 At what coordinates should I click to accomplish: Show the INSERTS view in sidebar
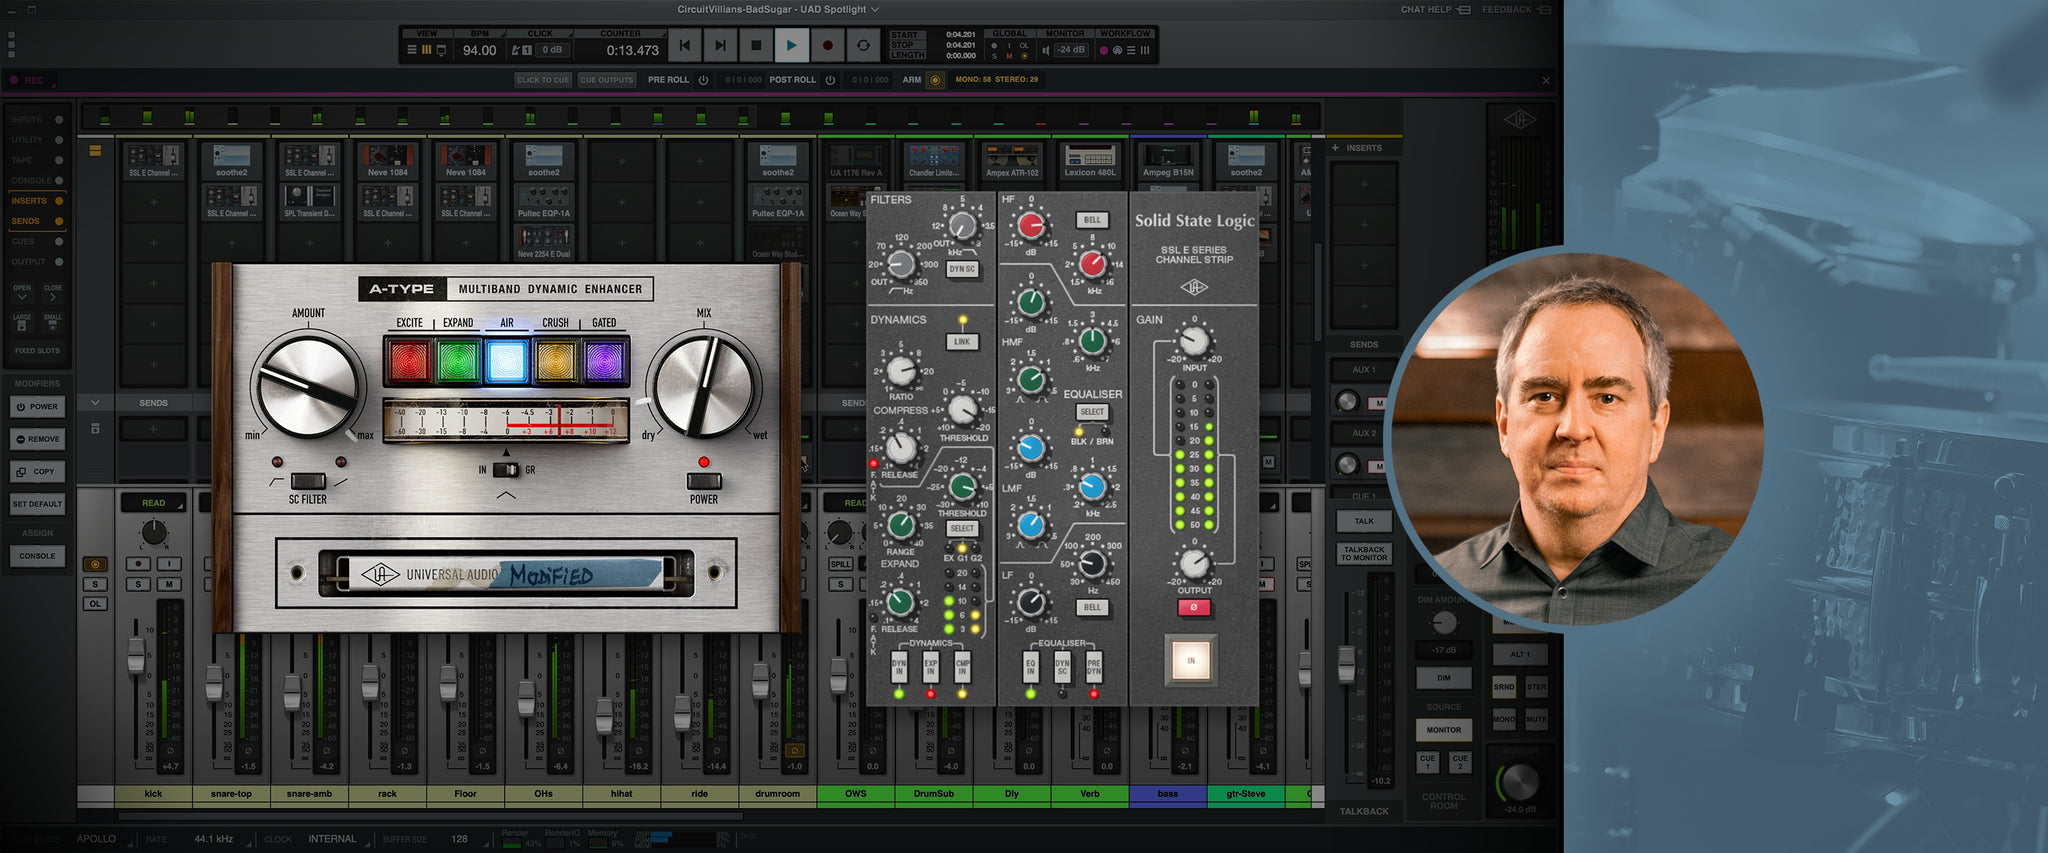pos(30,201)
